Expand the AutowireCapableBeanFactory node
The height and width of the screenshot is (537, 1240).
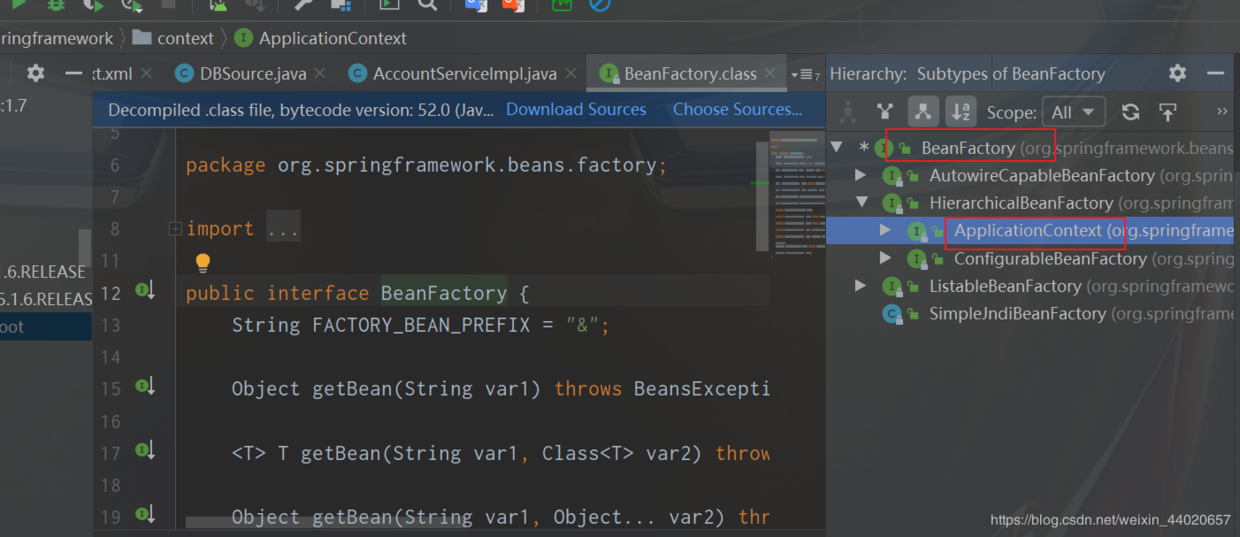coord(861,175)
